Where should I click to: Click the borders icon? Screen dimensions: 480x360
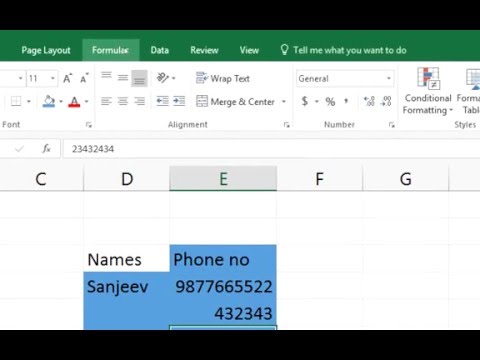pyautogui.click(x=16, y=101)
